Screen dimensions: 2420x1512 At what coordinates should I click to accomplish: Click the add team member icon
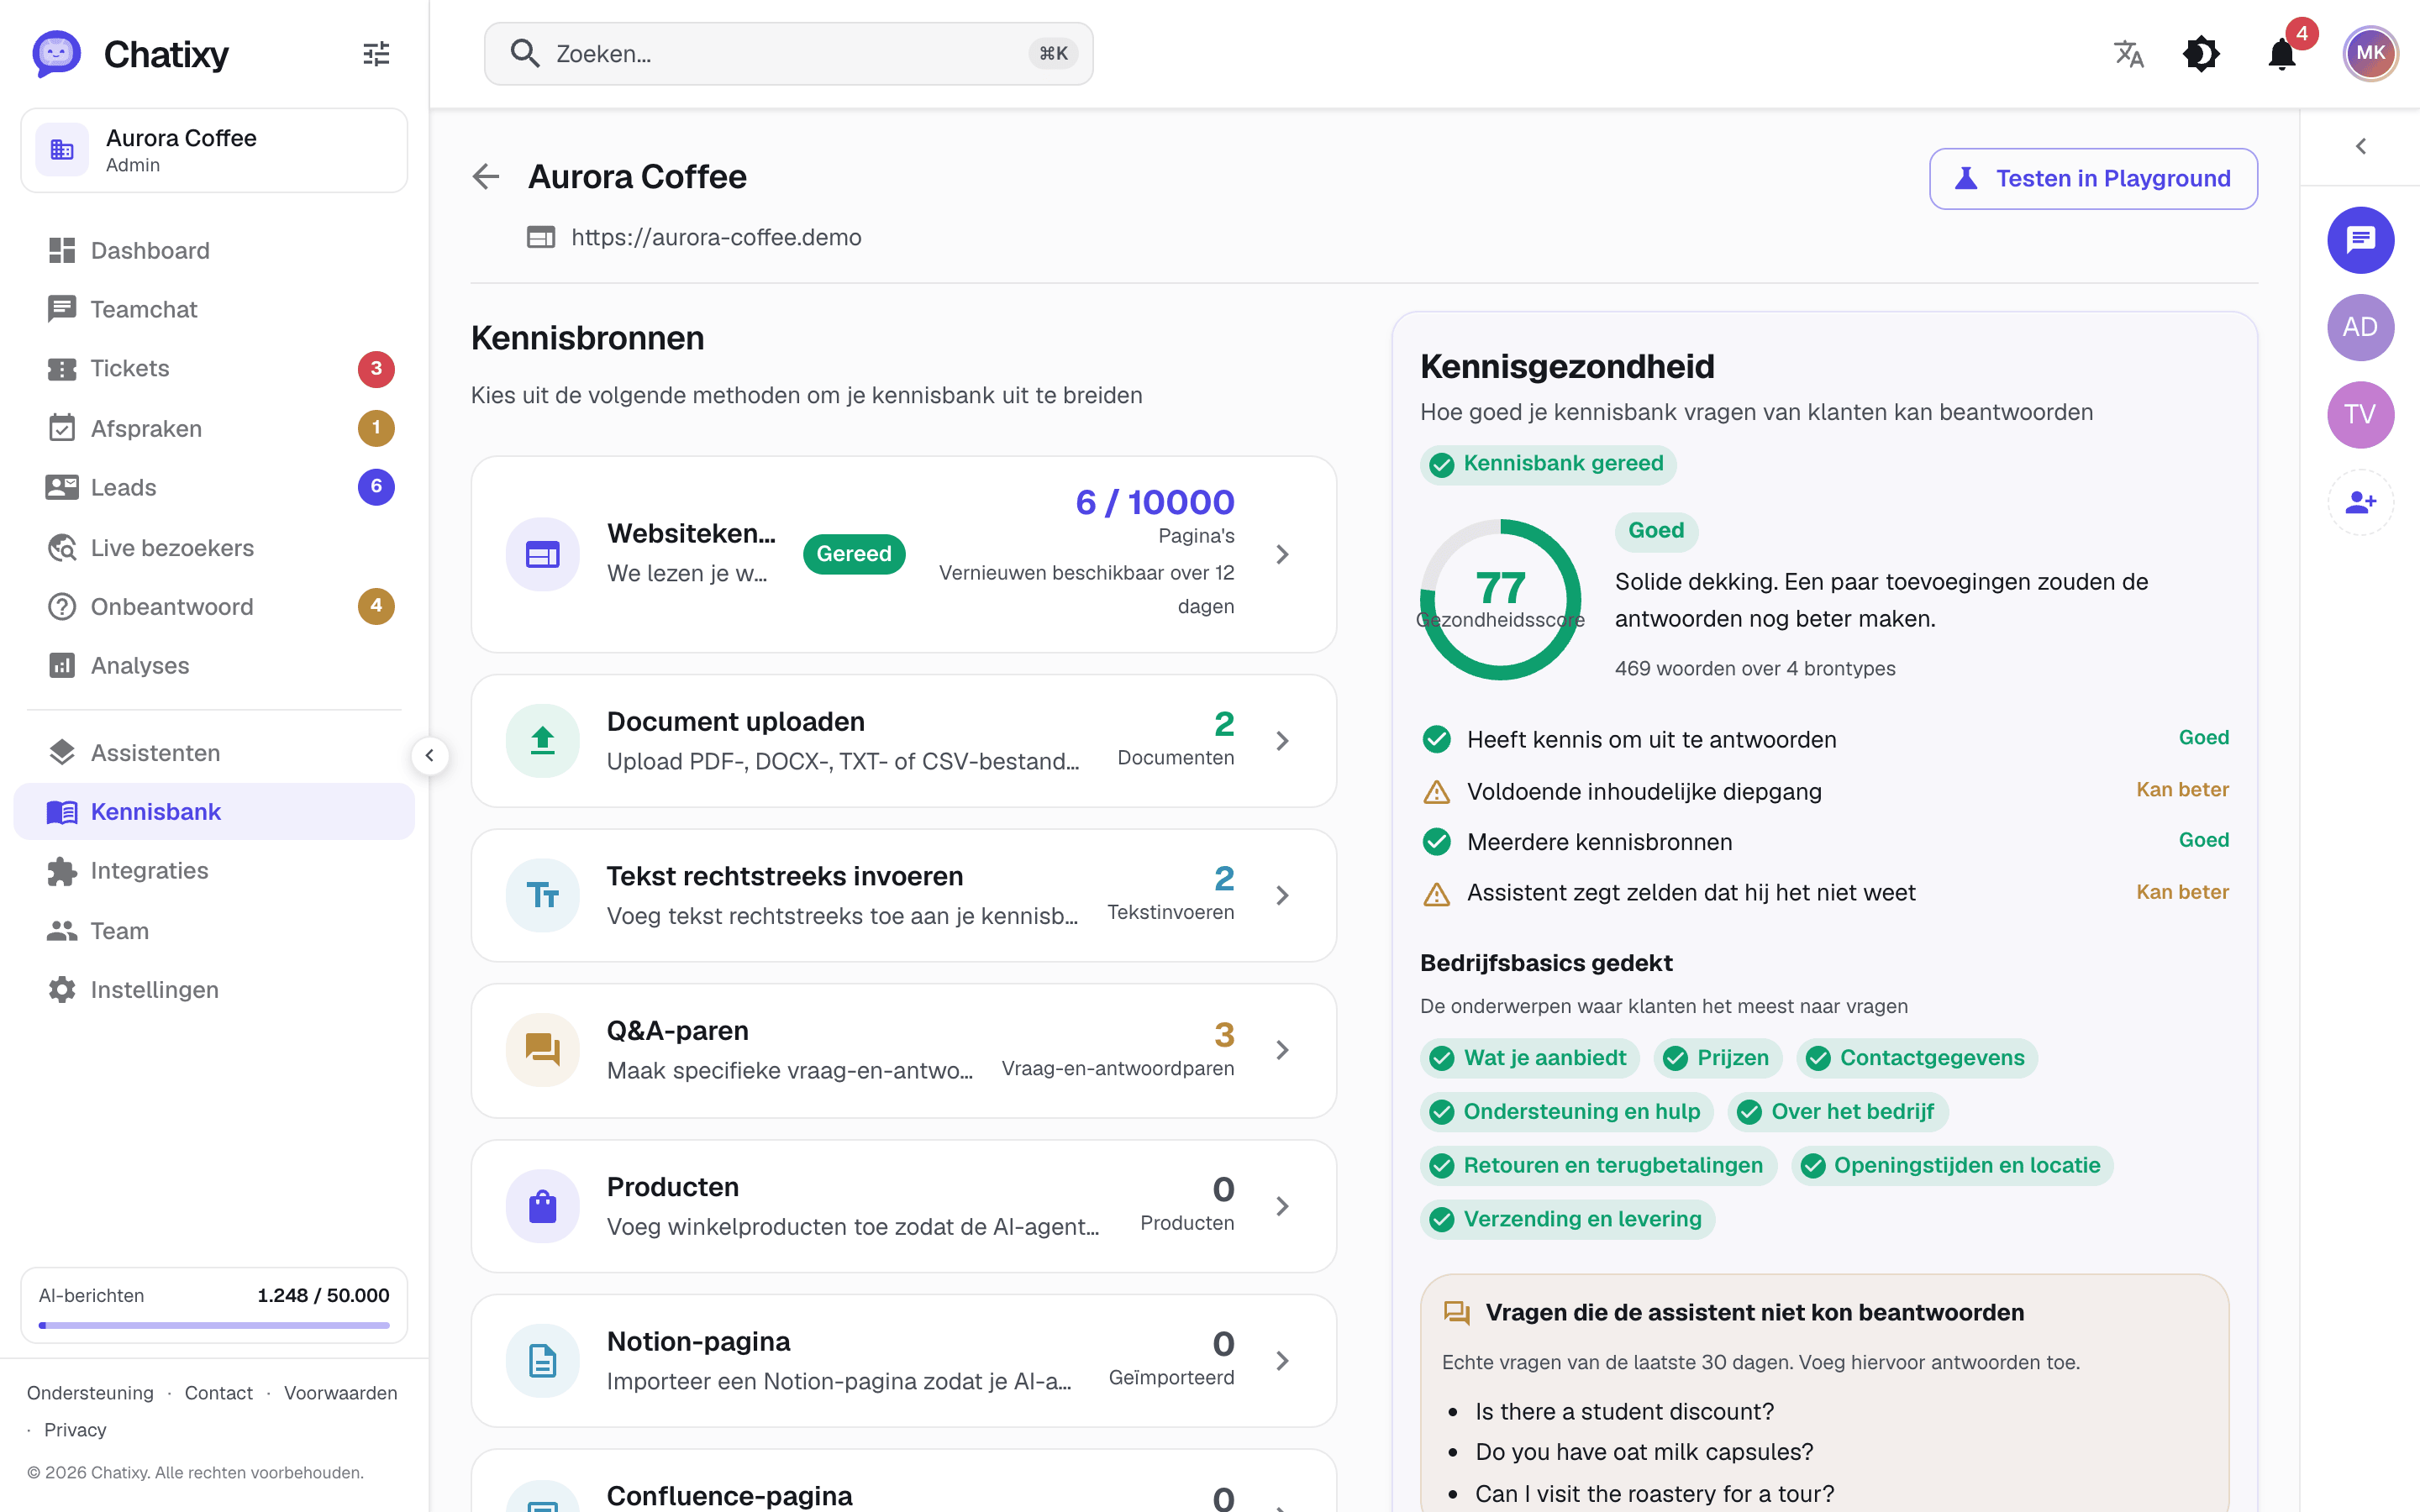[2360, 502]
